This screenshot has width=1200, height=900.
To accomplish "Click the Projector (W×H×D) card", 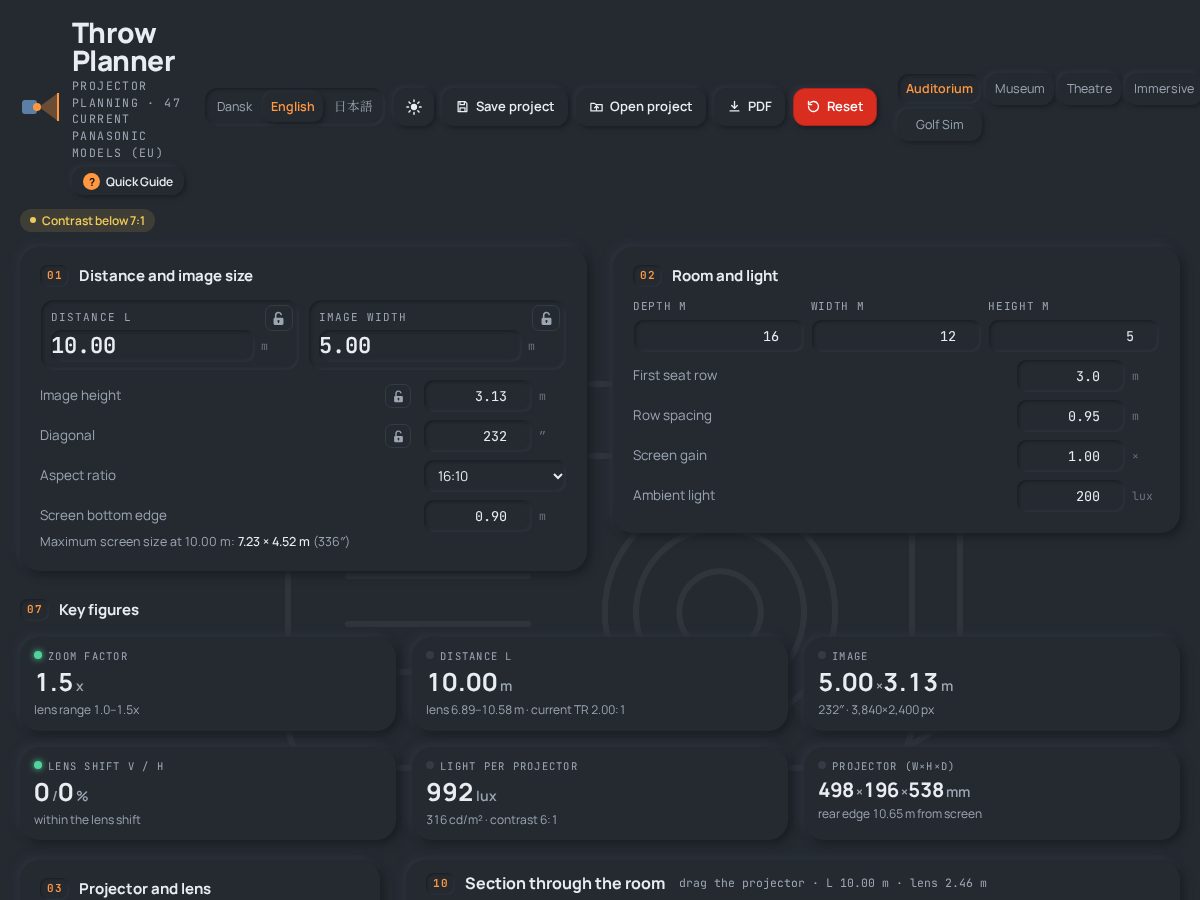I will pos(991,794).
